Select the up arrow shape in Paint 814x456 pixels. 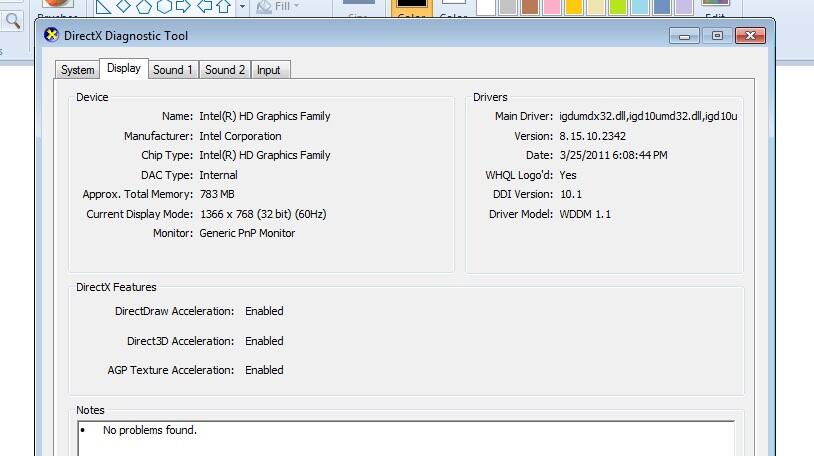(x=224, y=7)
